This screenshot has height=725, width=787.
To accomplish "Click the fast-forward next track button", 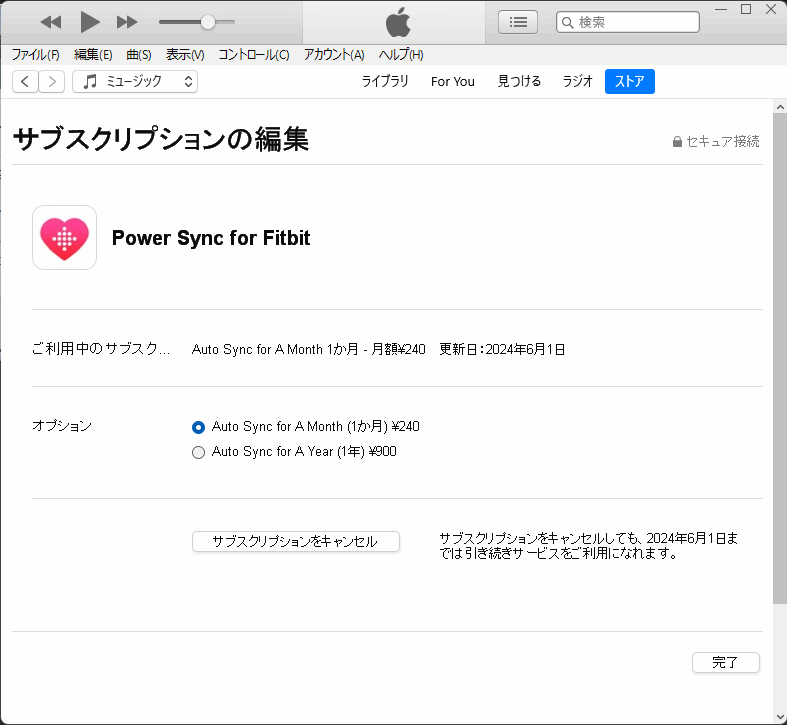I will coord(127,22).
